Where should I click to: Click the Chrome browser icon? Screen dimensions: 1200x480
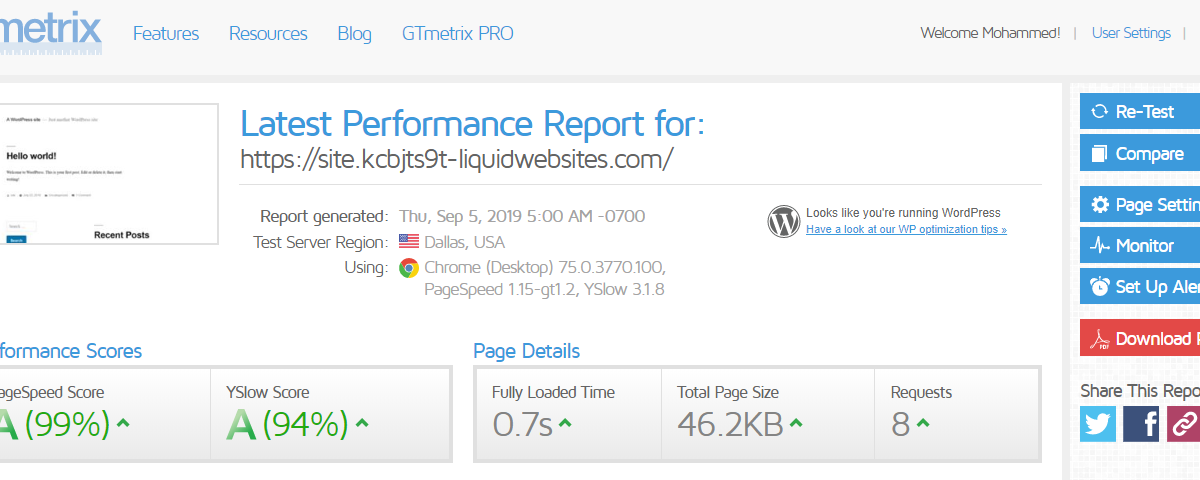coord(408,267)
